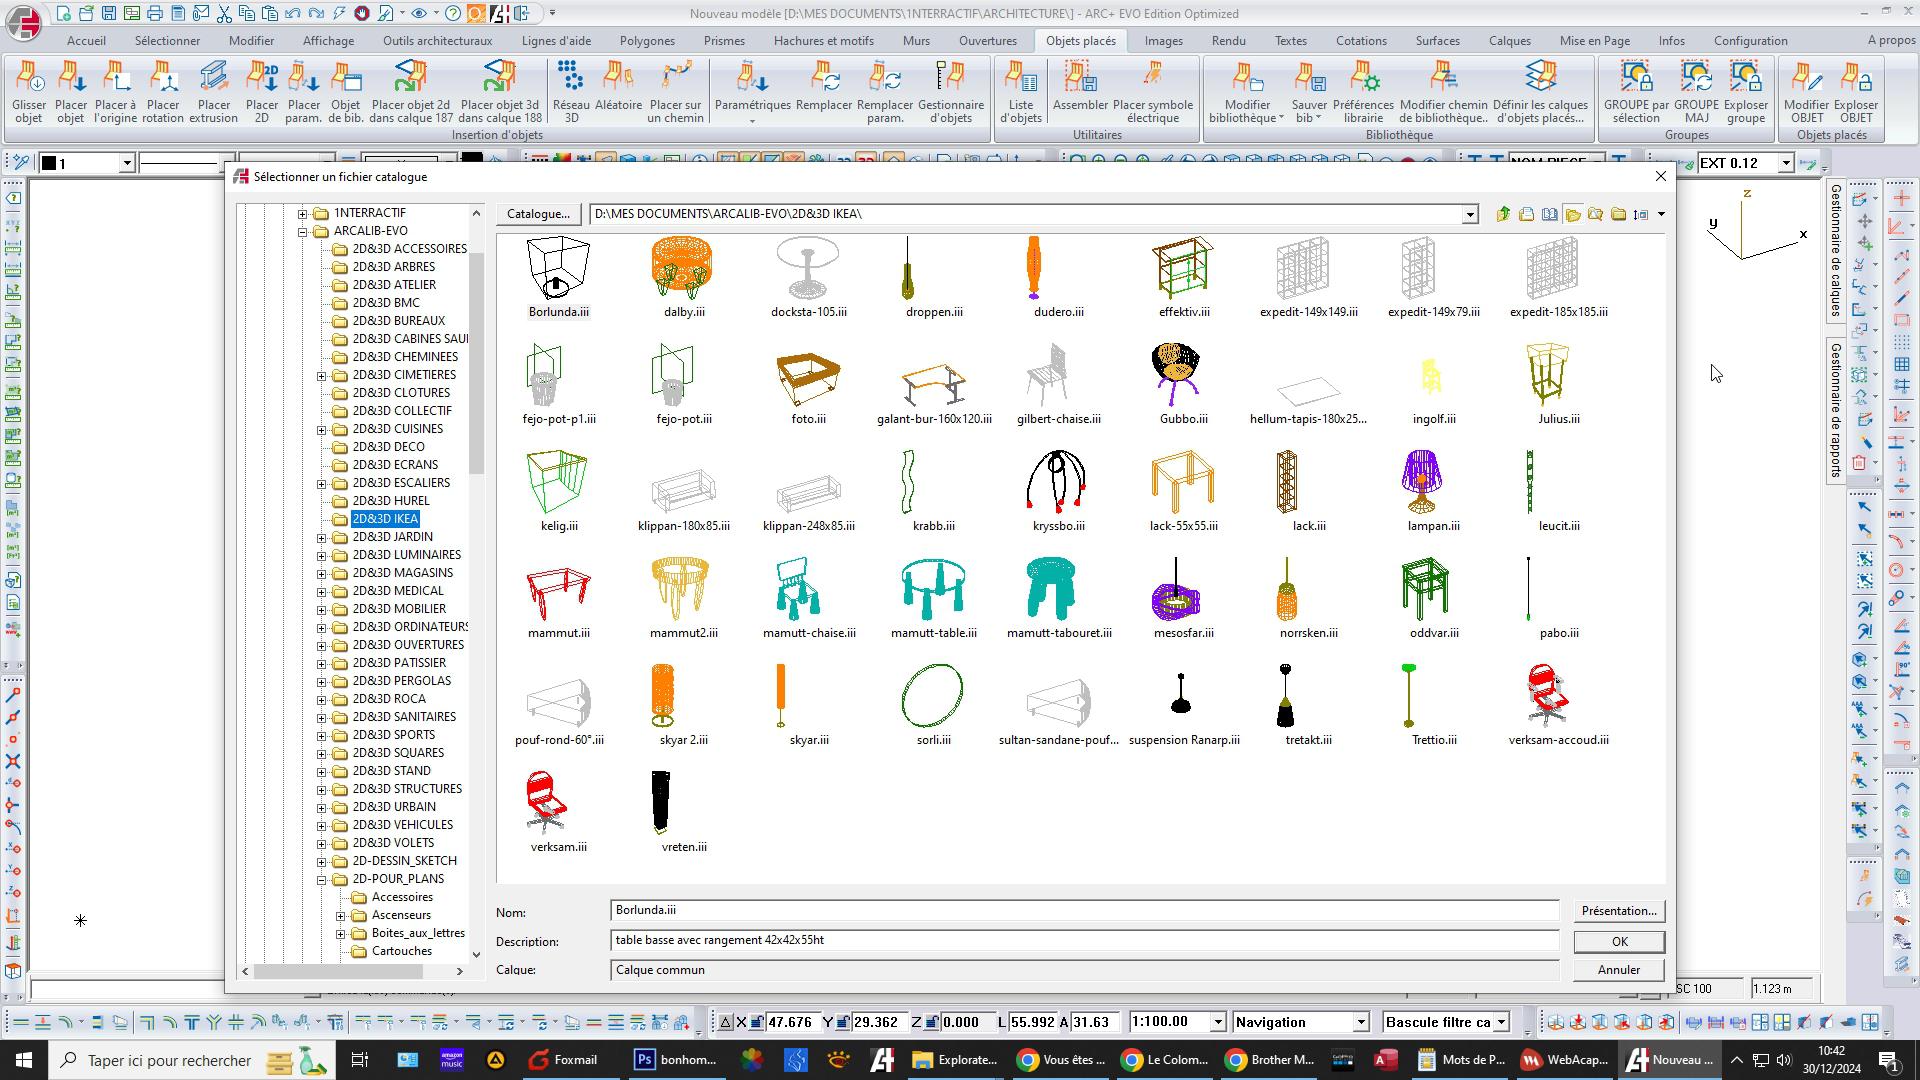Open the 1:100.00 scale dropdown
Viewport: 1920px width, 1080px height.
click(1217, 1022)
